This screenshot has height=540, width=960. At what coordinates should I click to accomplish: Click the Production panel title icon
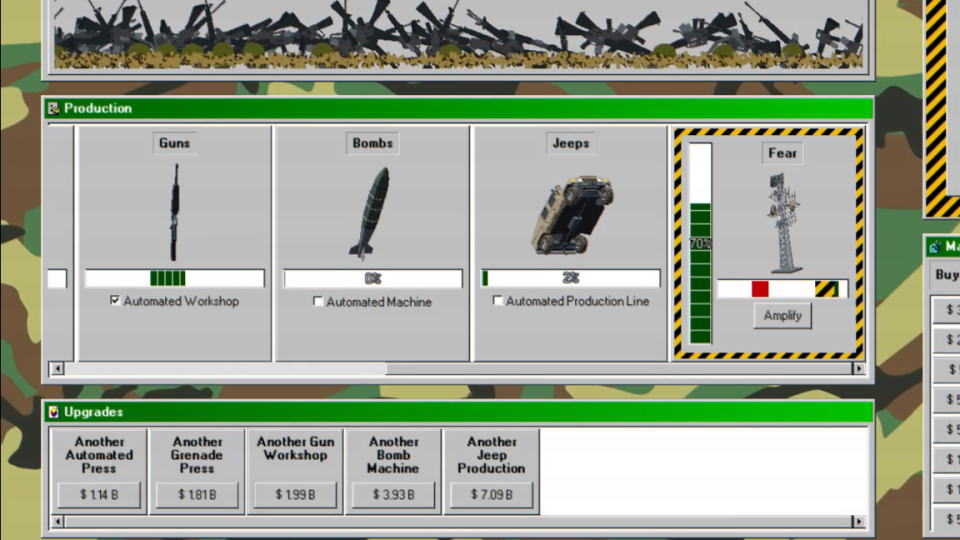tap(54, 108)
